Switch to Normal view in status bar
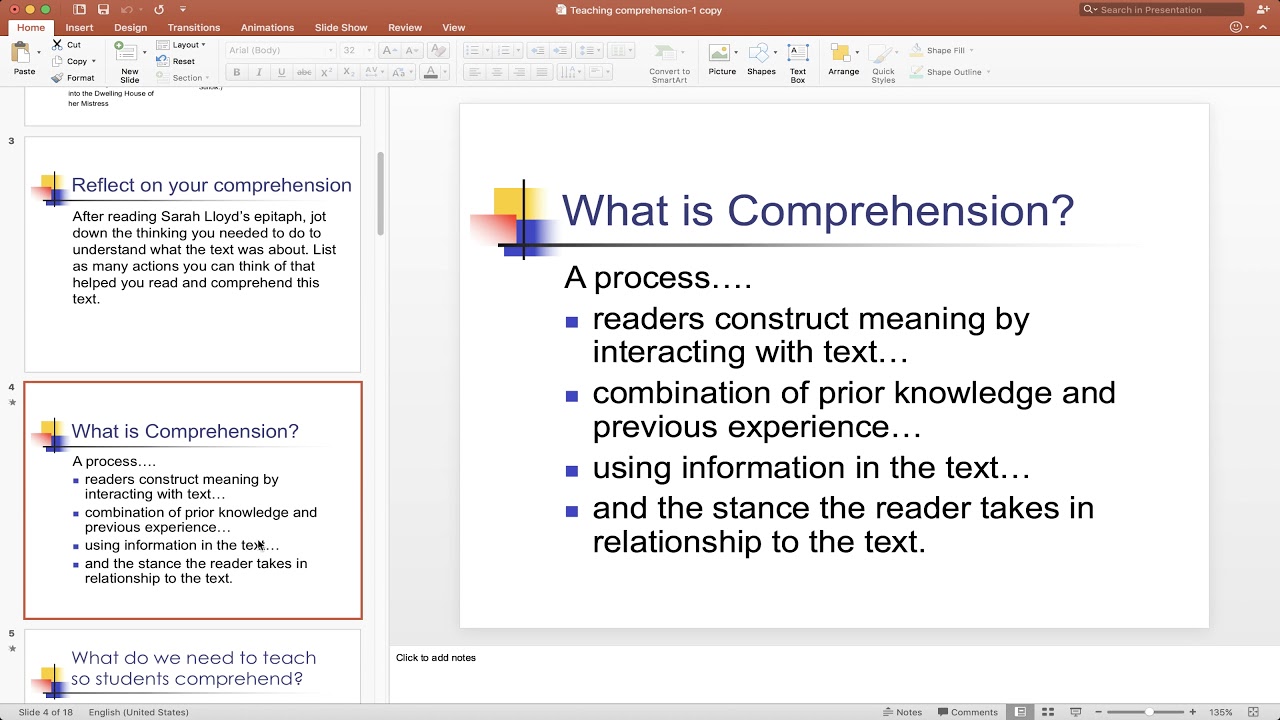 pos(1020,712)
